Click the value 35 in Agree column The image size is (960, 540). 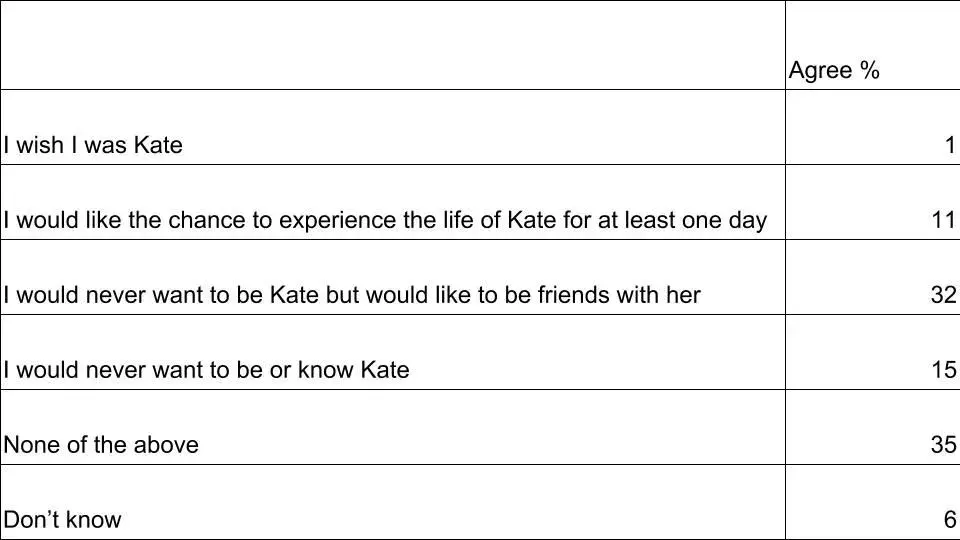pyautogui.click(x=943, y=445)
